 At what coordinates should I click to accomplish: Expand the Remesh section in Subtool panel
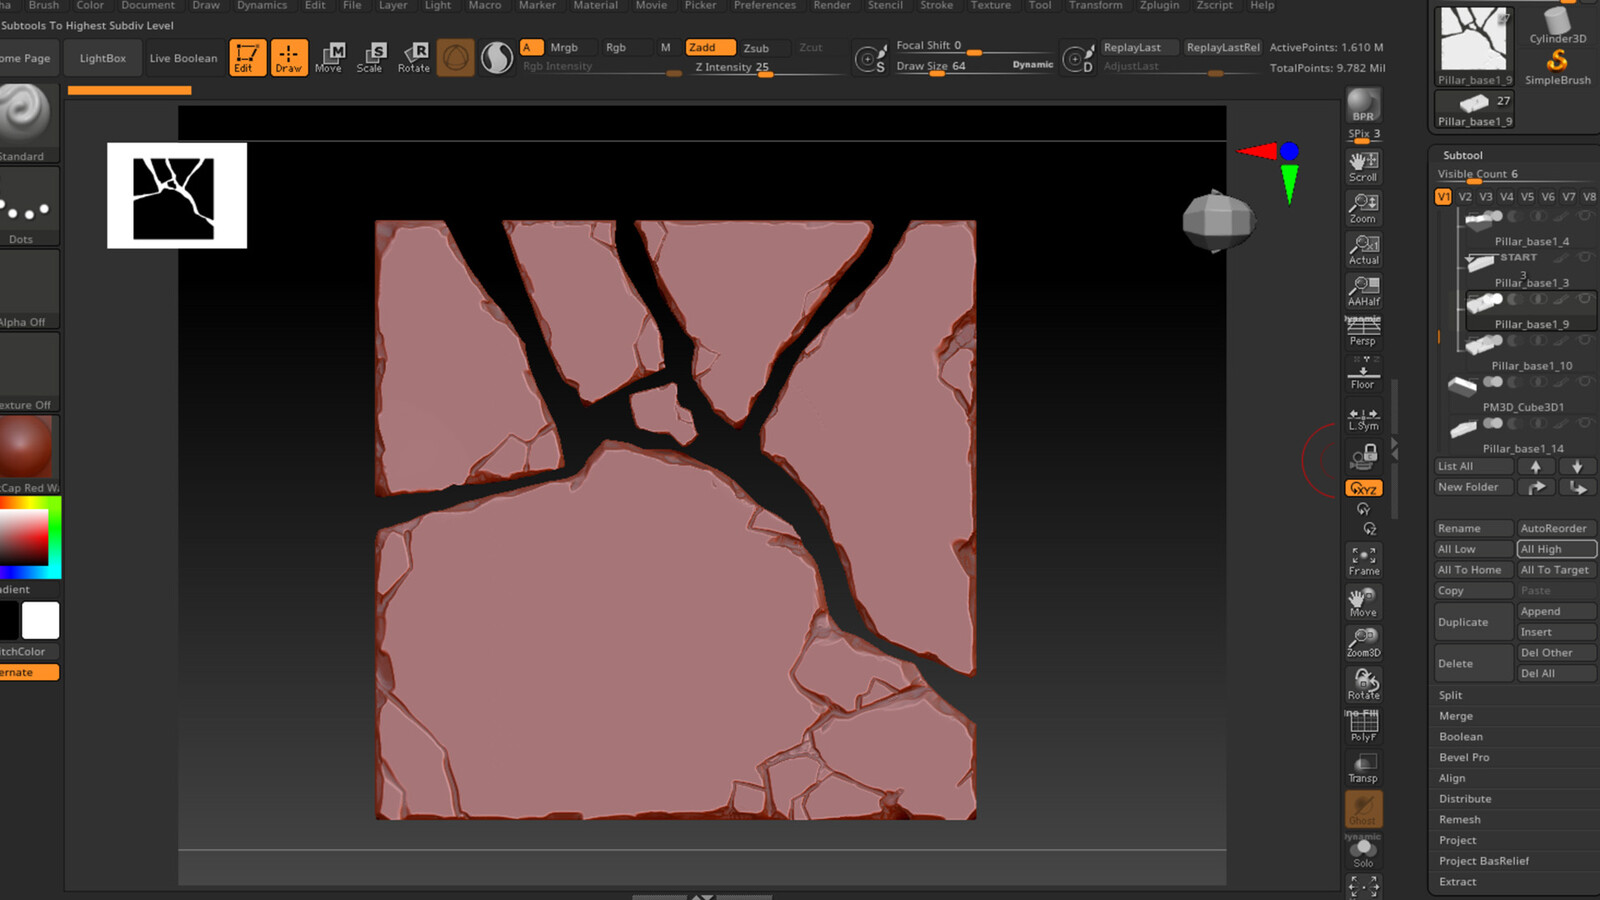tap(1460, 820)
